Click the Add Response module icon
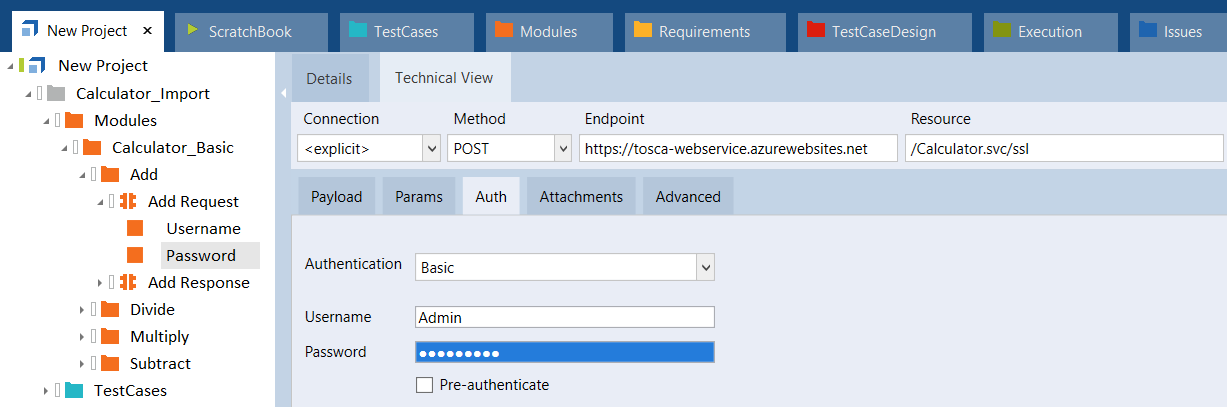 128,282
